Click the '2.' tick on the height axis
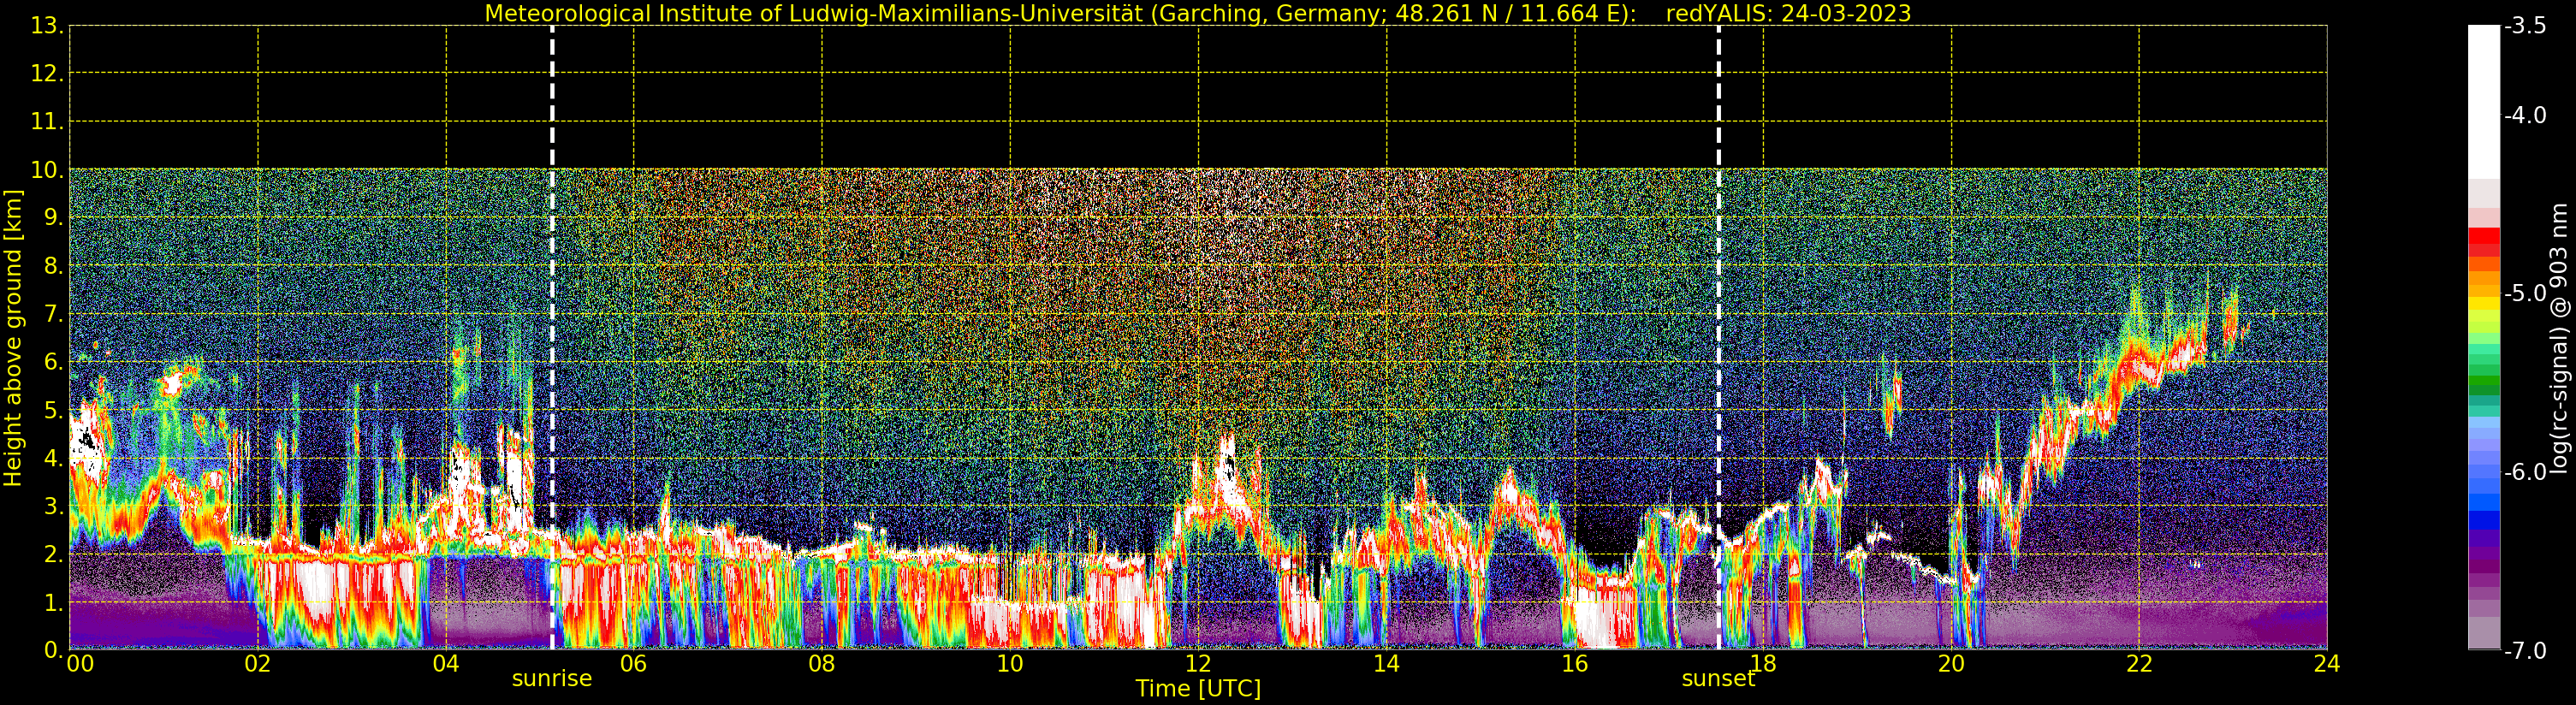The height and width of the screenshot is (705, 2576). point(54,555)
